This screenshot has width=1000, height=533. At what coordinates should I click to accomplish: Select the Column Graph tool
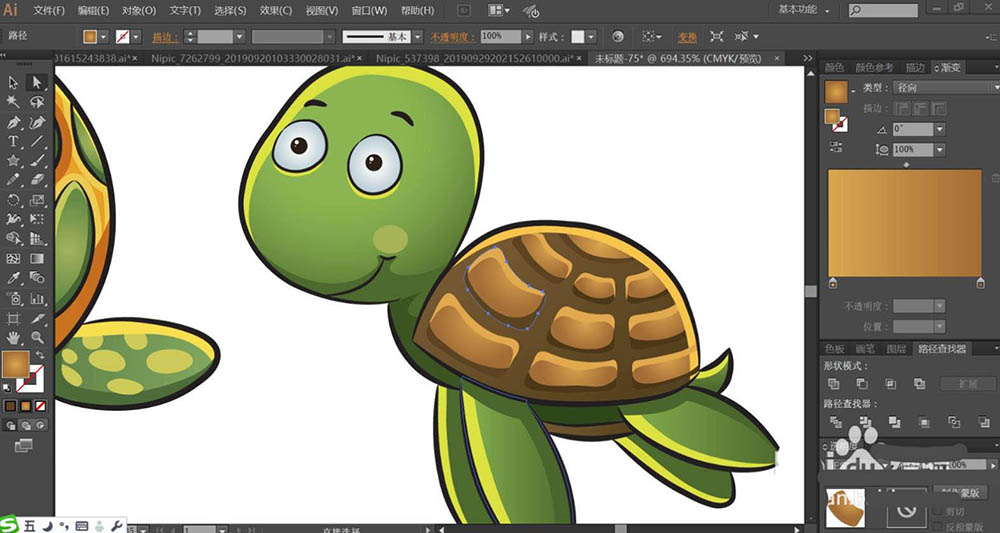(x=37, y=298)
